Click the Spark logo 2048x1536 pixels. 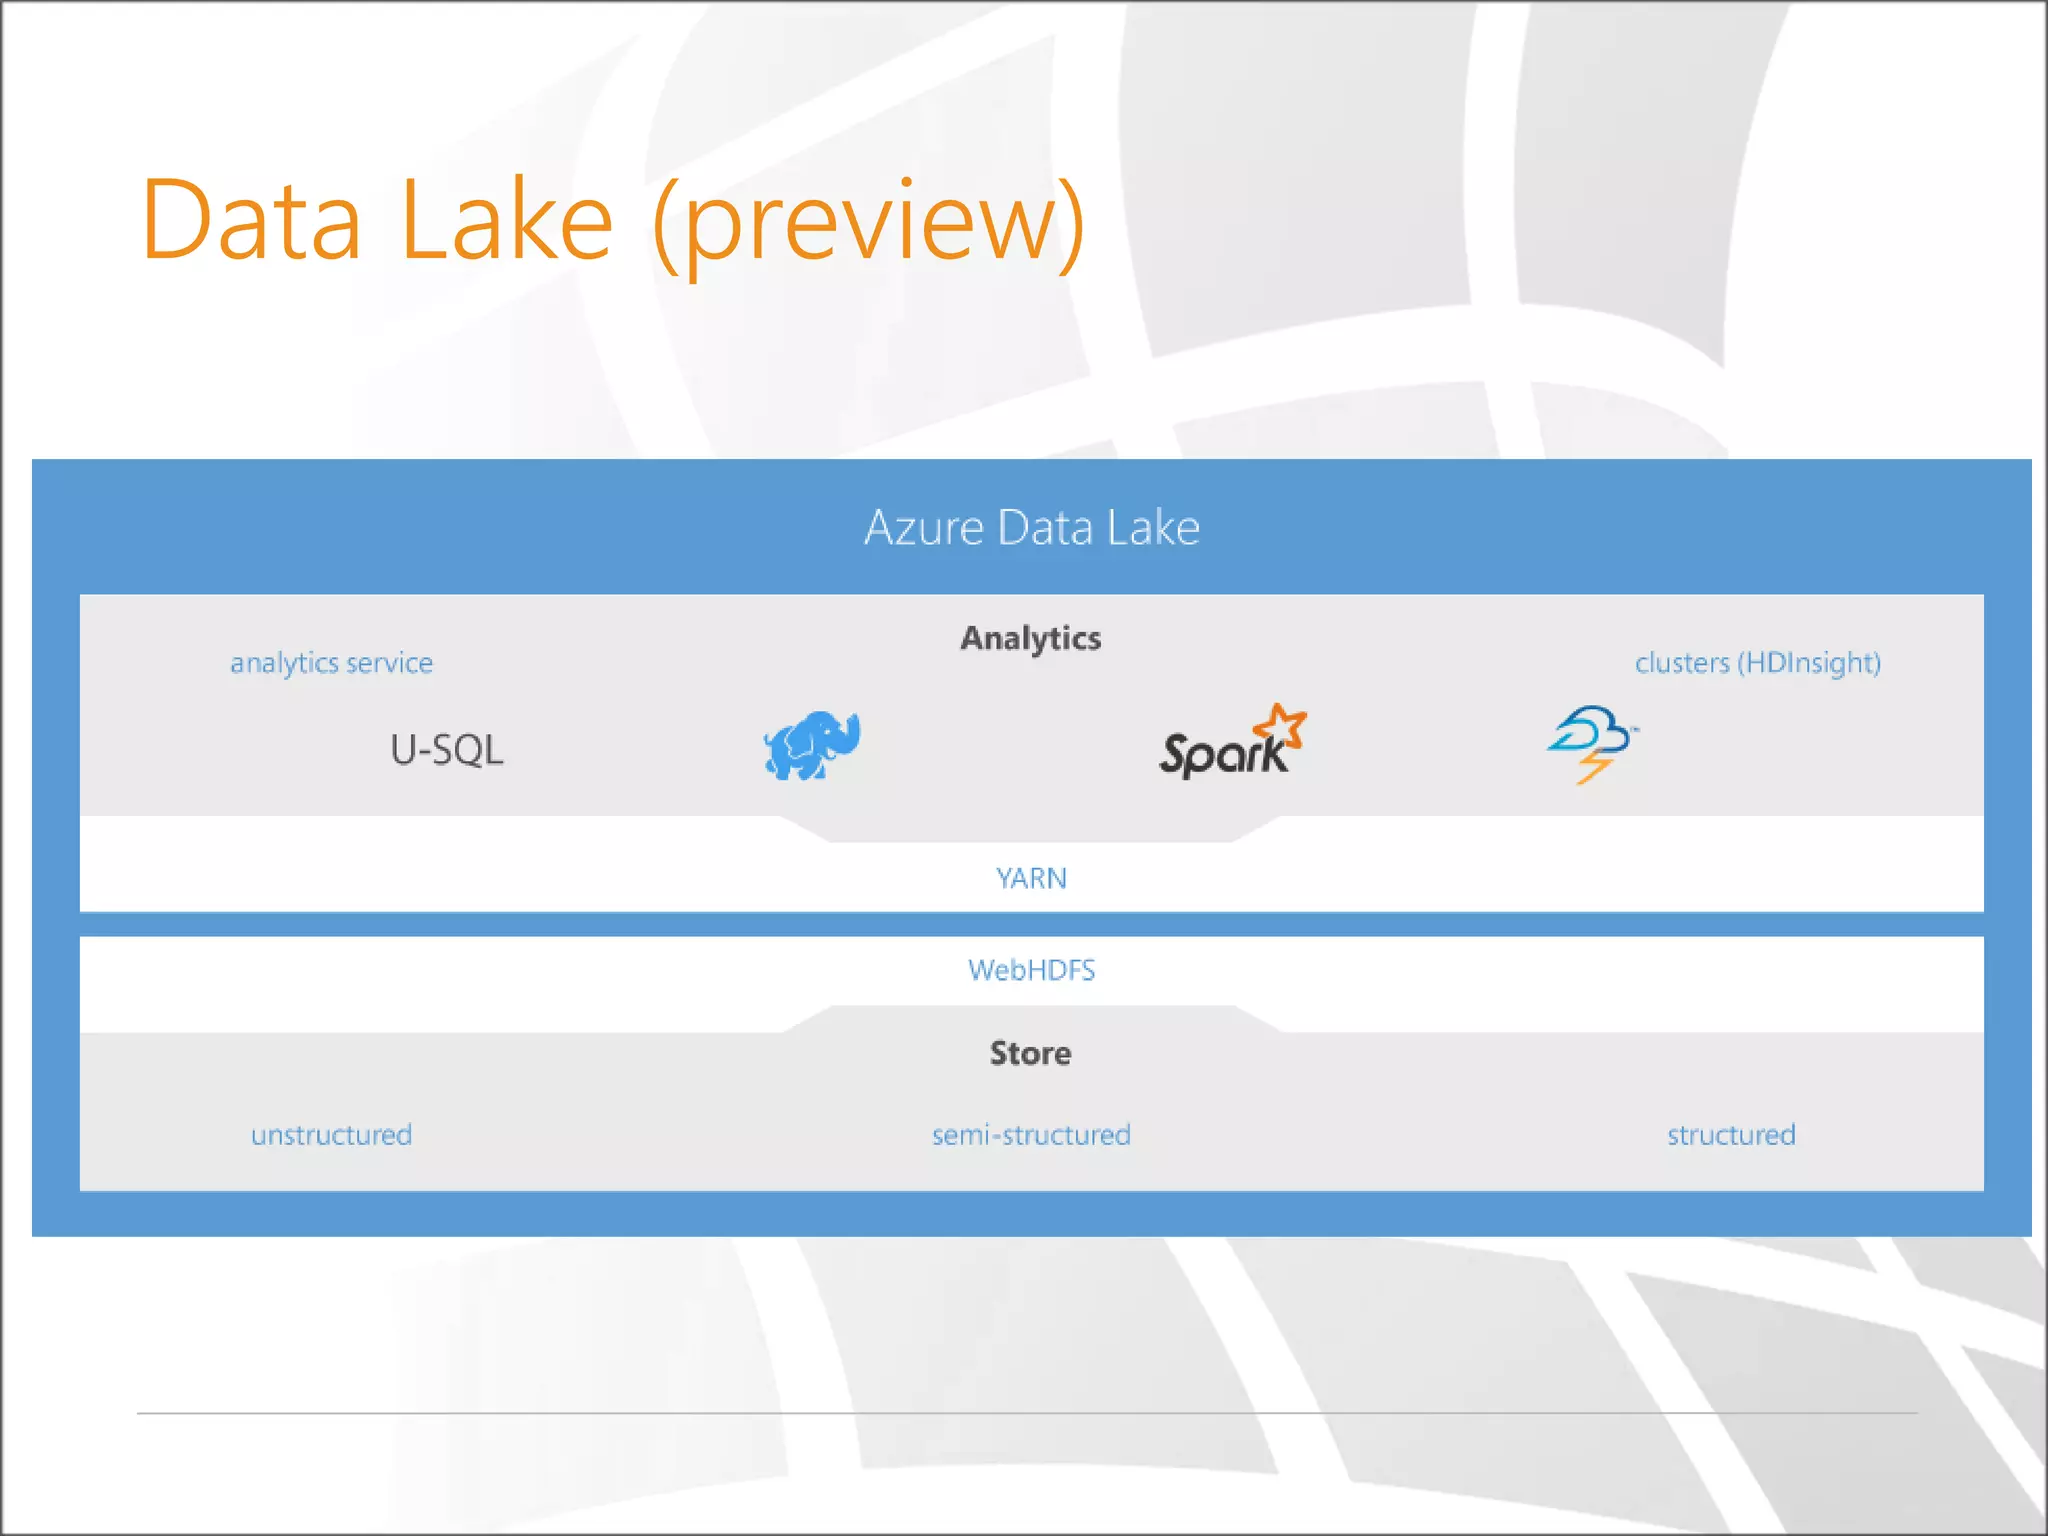pos(1233,742)
